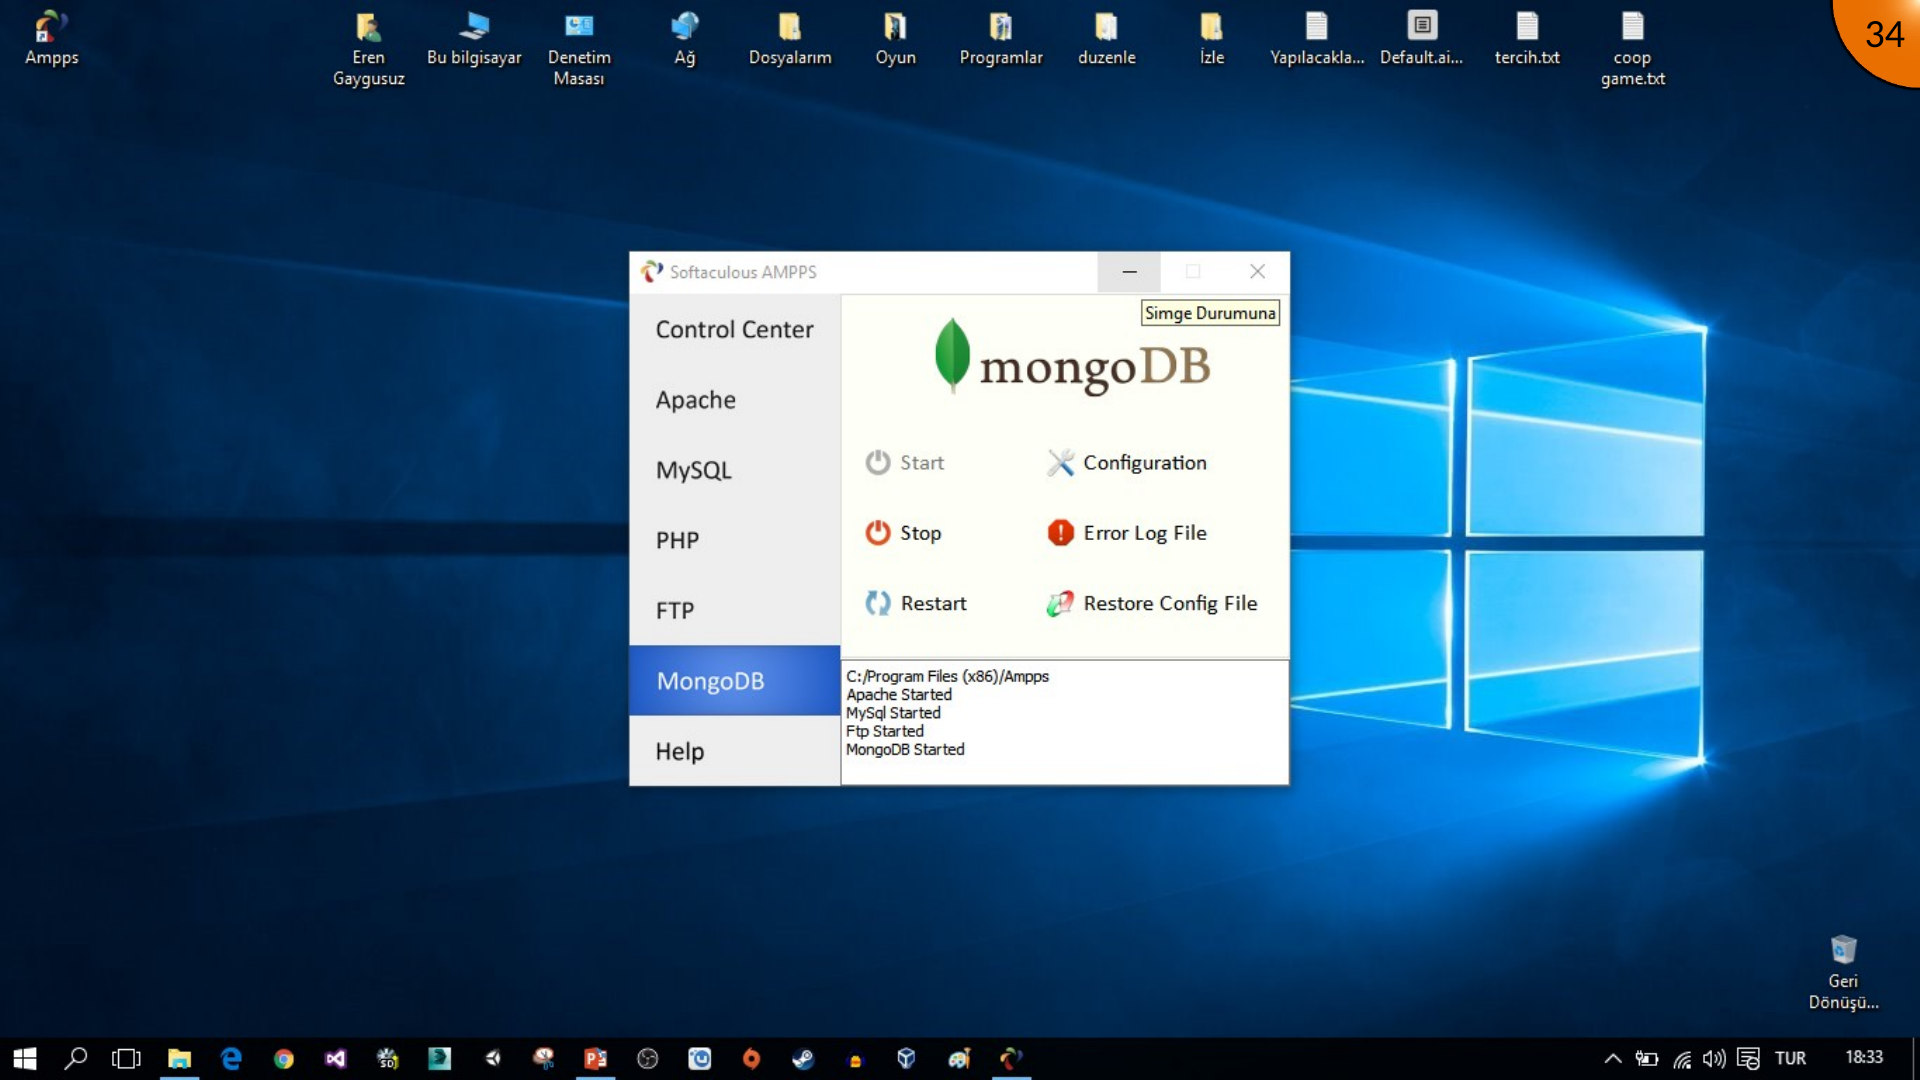Open the Error Log File link
1921x1080 pixels.
click(1145, 533)
